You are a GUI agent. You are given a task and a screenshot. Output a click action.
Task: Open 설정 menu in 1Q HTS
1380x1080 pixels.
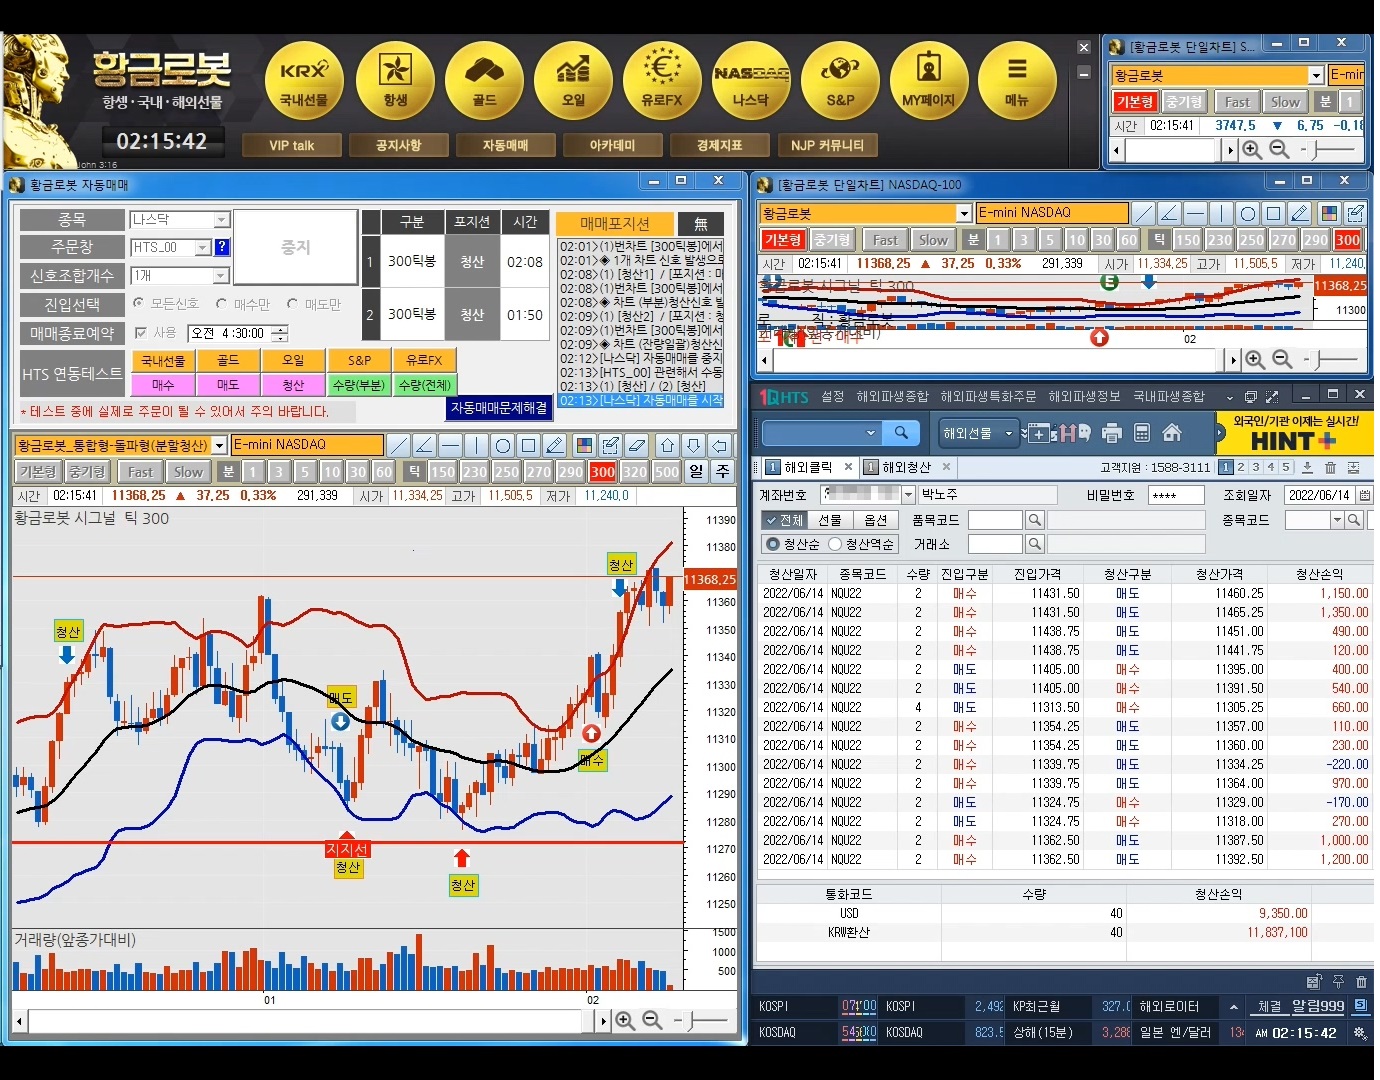833,397
